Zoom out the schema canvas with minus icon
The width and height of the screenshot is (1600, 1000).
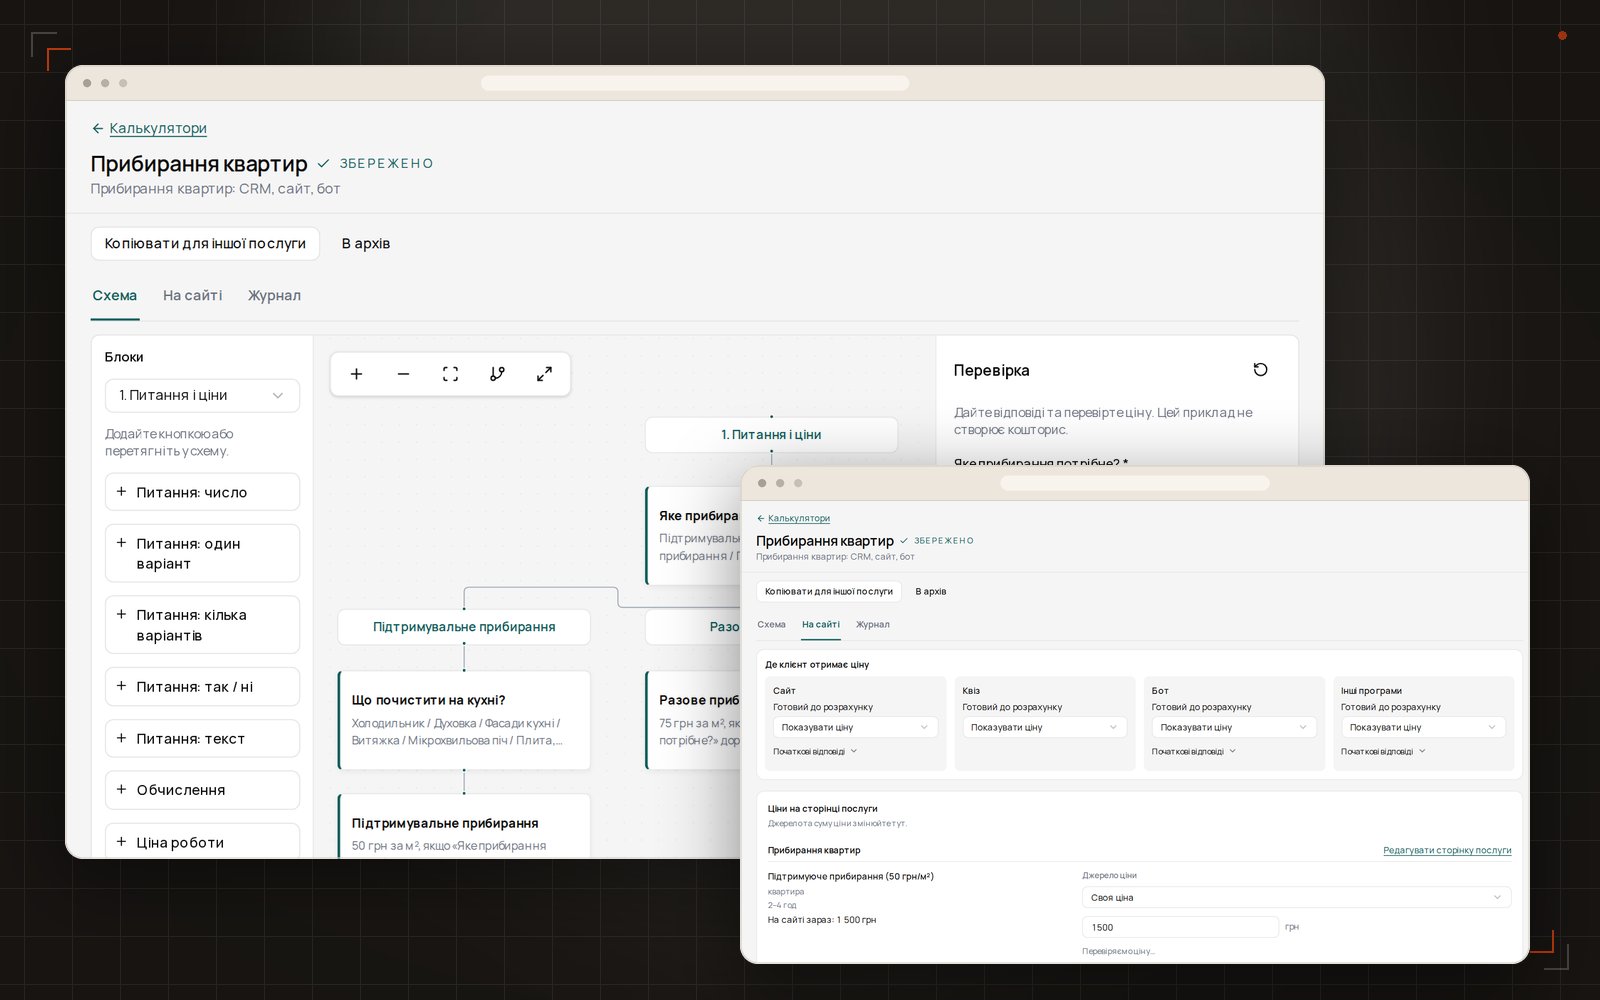pos(403,374)
